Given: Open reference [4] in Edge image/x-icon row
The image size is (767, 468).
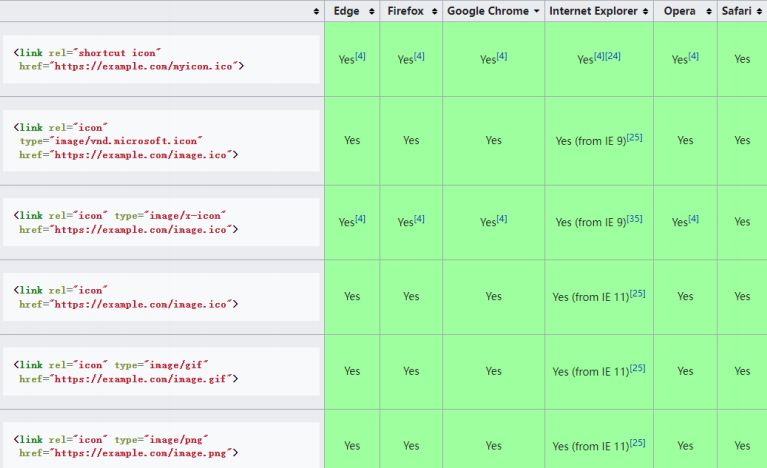Looking at the screenshot, I should tap(361, 219).
